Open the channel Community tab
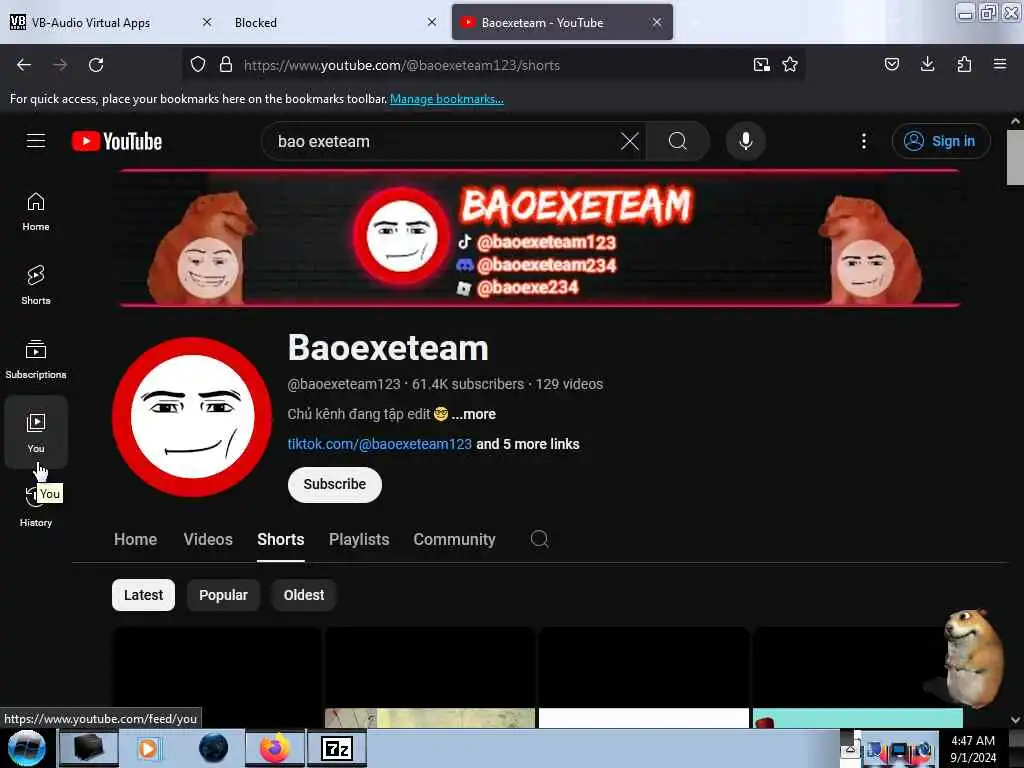Image resolution: width=1024 pixels, height=768 pixels. pyautogui.click(x=455, y=539)
